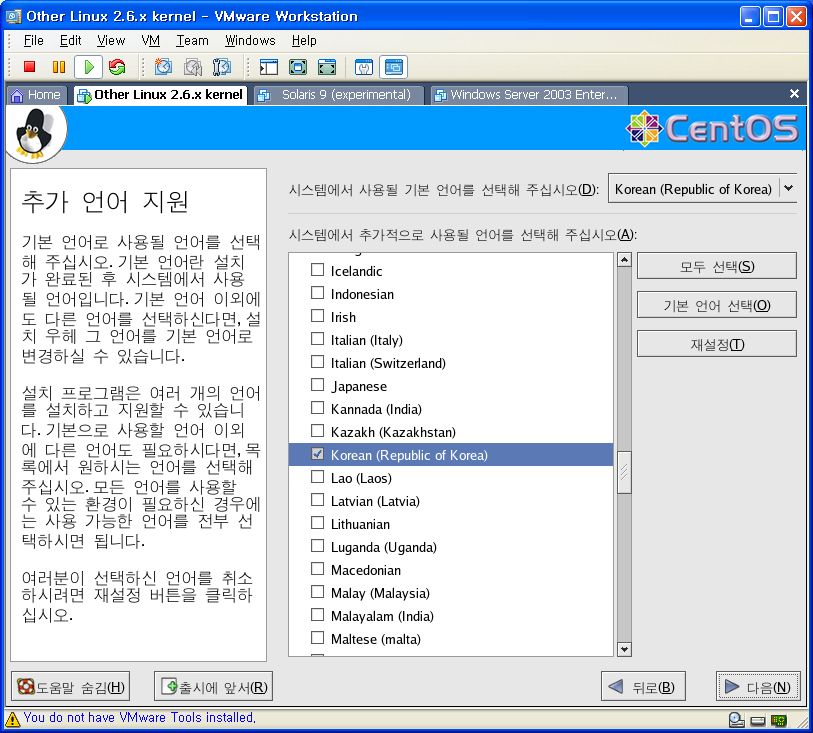Click the red Power Off toolbar icon
The width and height of the screenshot is (813, 733).
pos(29,67)
